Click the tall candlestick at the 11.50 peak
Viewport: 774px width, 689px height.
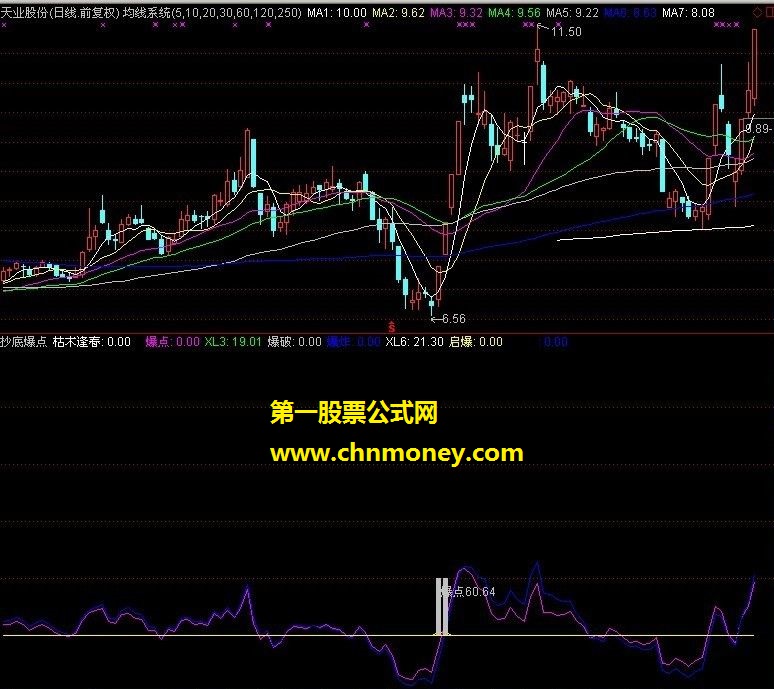pyautogui.click(x=538, y=53)
